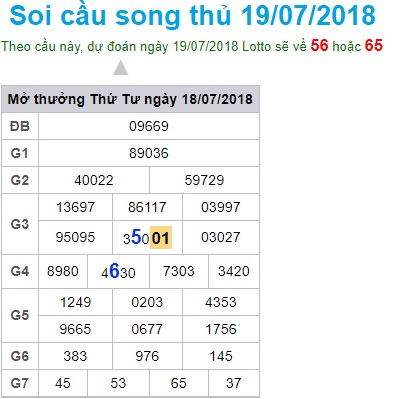
Task: Click the special prize number 09669
Action: [x=149, y=126]
